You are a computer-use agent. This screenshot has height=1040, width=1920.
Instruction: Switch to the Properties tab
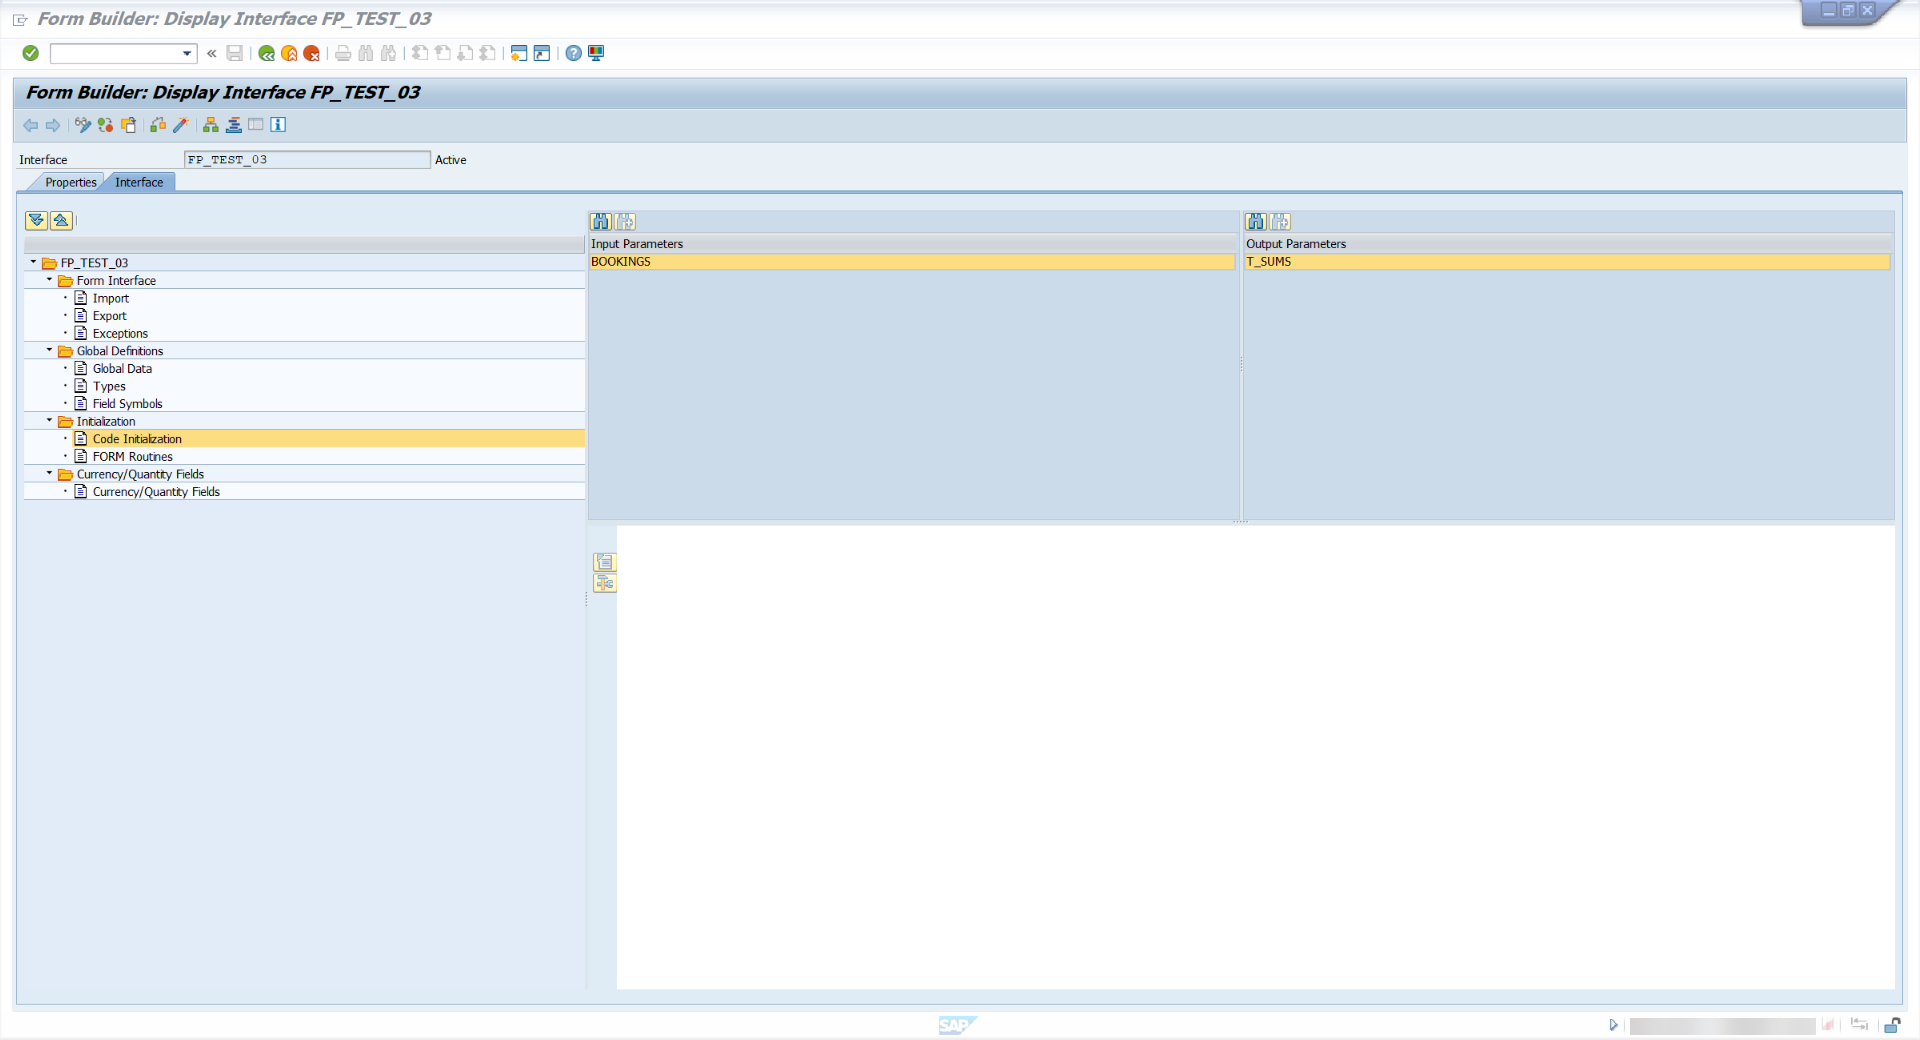point(70,183)
